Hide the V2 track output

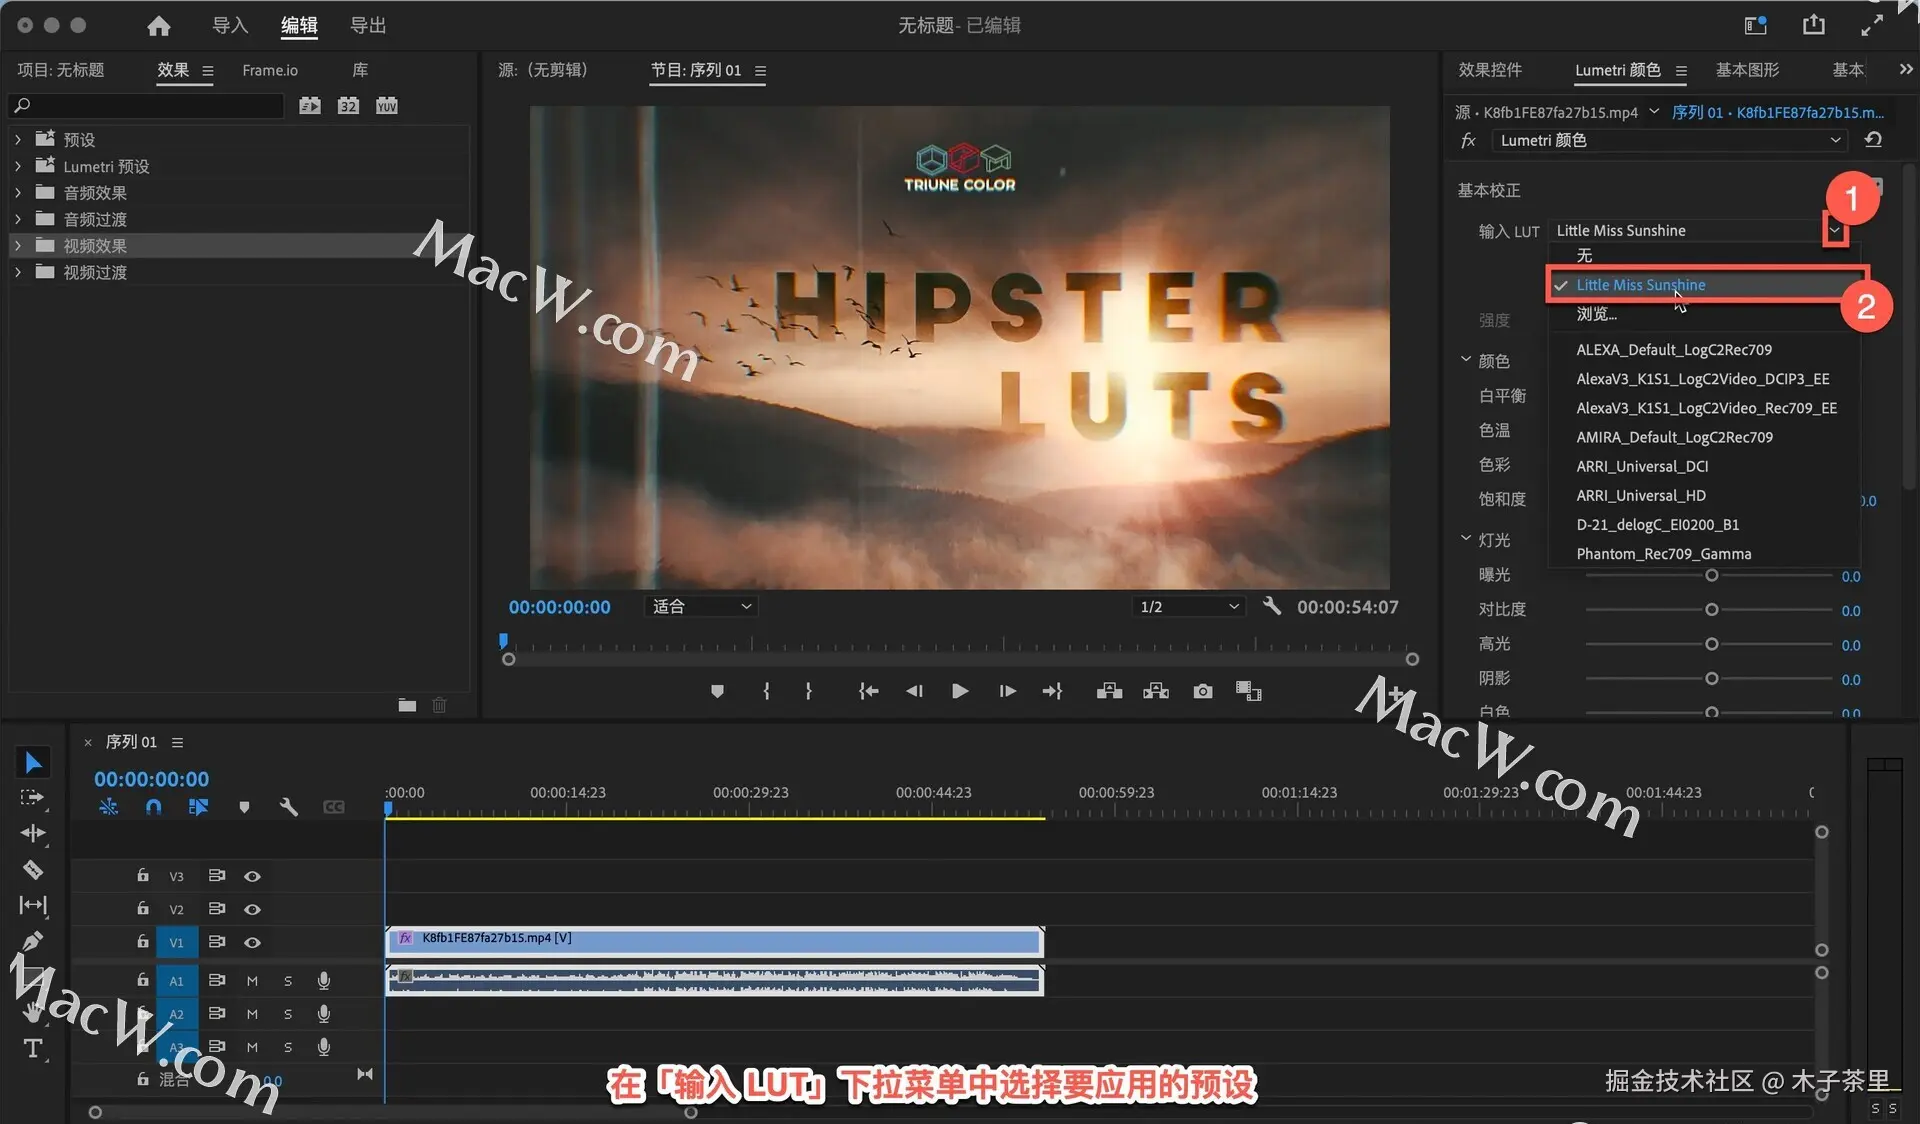[x=252, y=909]
